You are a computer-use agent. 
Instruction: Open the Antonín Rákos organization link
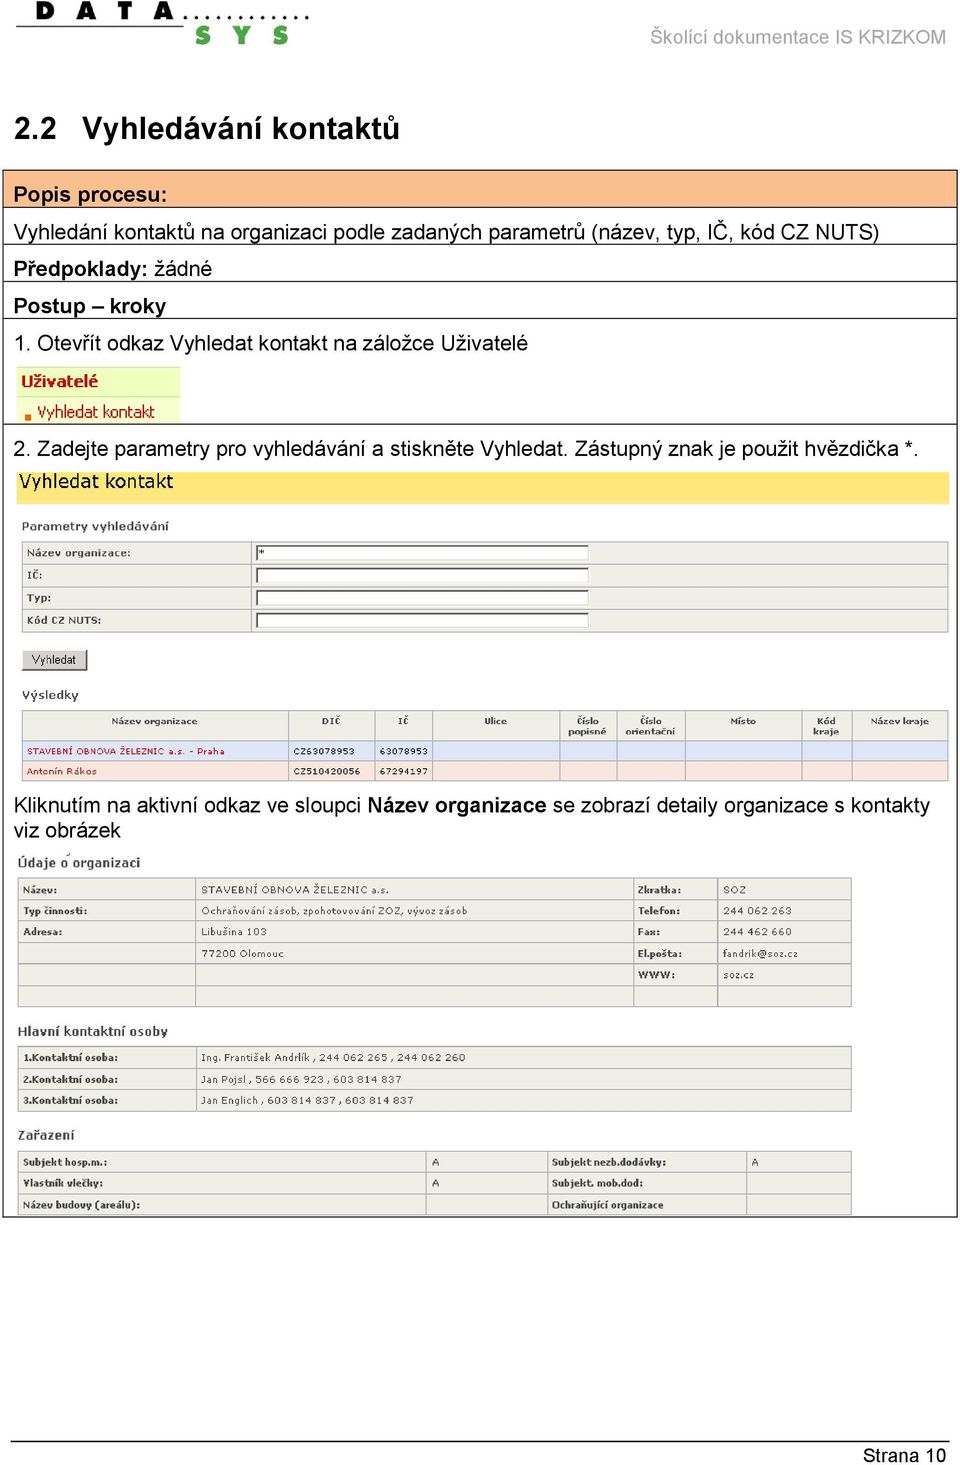(x=62, y=771)
